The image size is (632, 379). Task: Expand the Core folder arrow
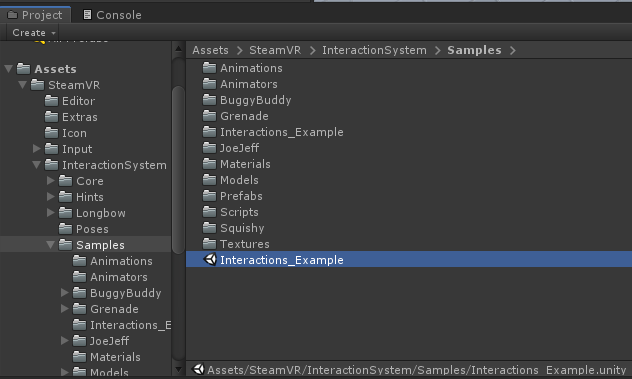(51, 181)
